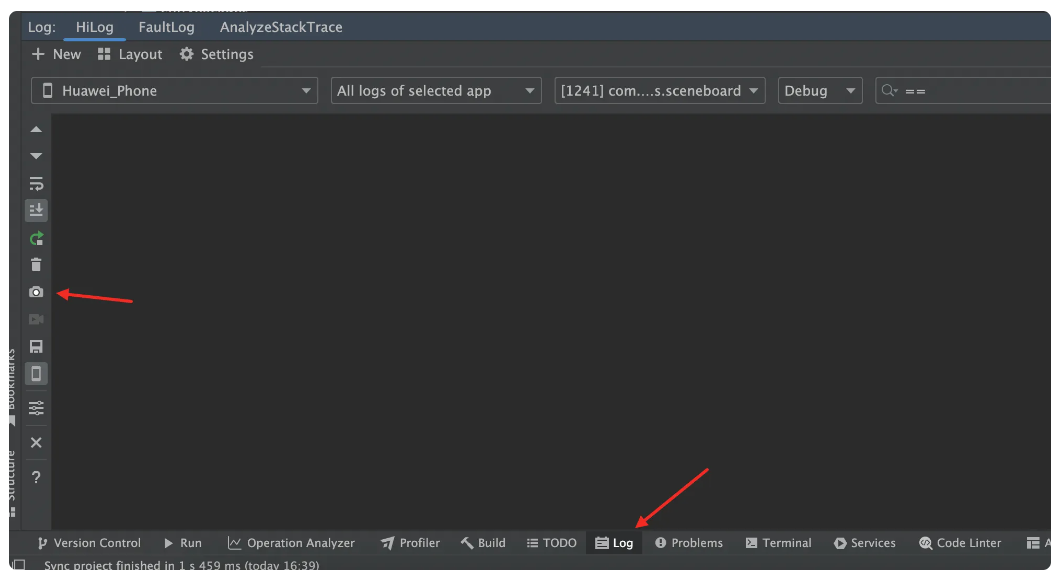
Task: Clear logs with the trash icon
Action: point(36,265)
